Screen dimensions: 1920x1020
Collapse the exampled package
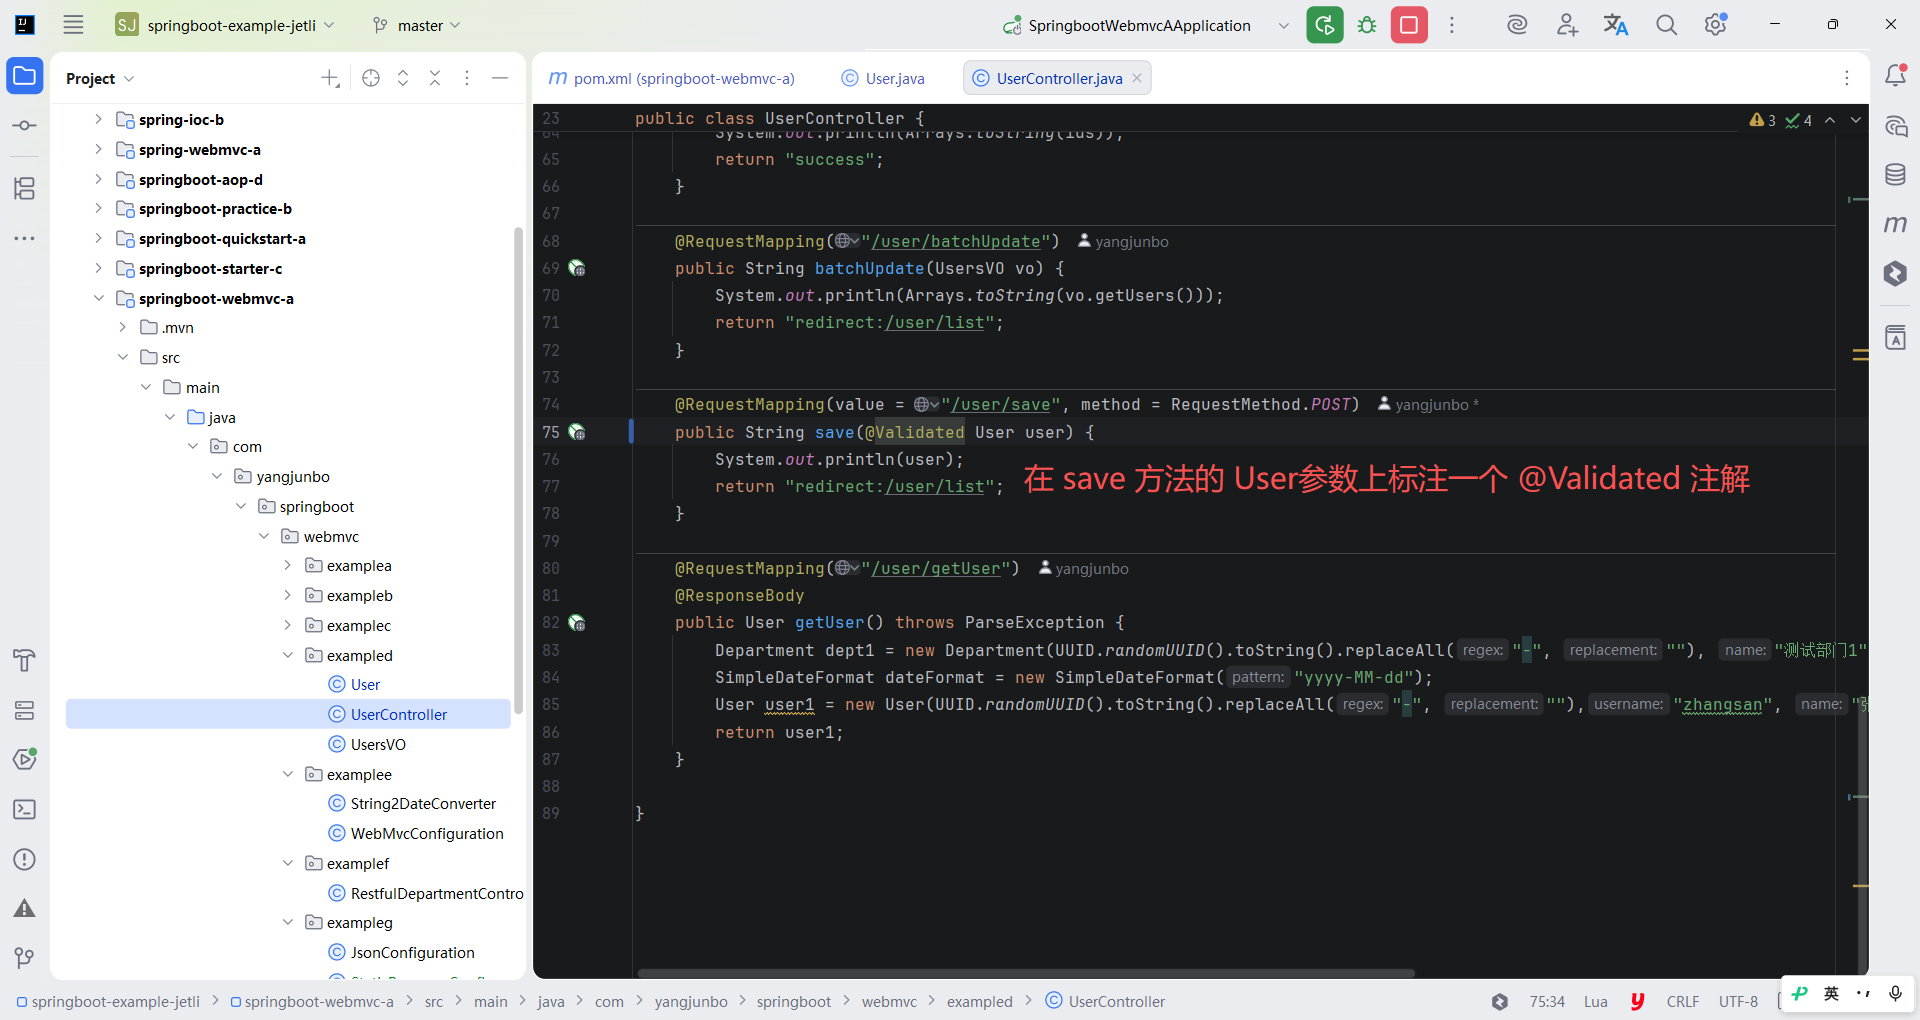[288, 655]
